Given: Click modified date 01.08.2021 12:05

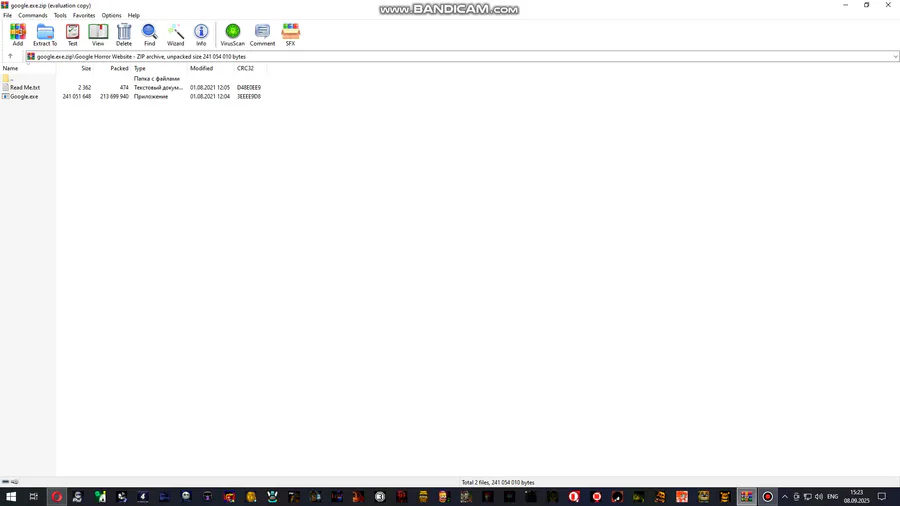Looking at the screenshot, I should click(x=210, y=88).
